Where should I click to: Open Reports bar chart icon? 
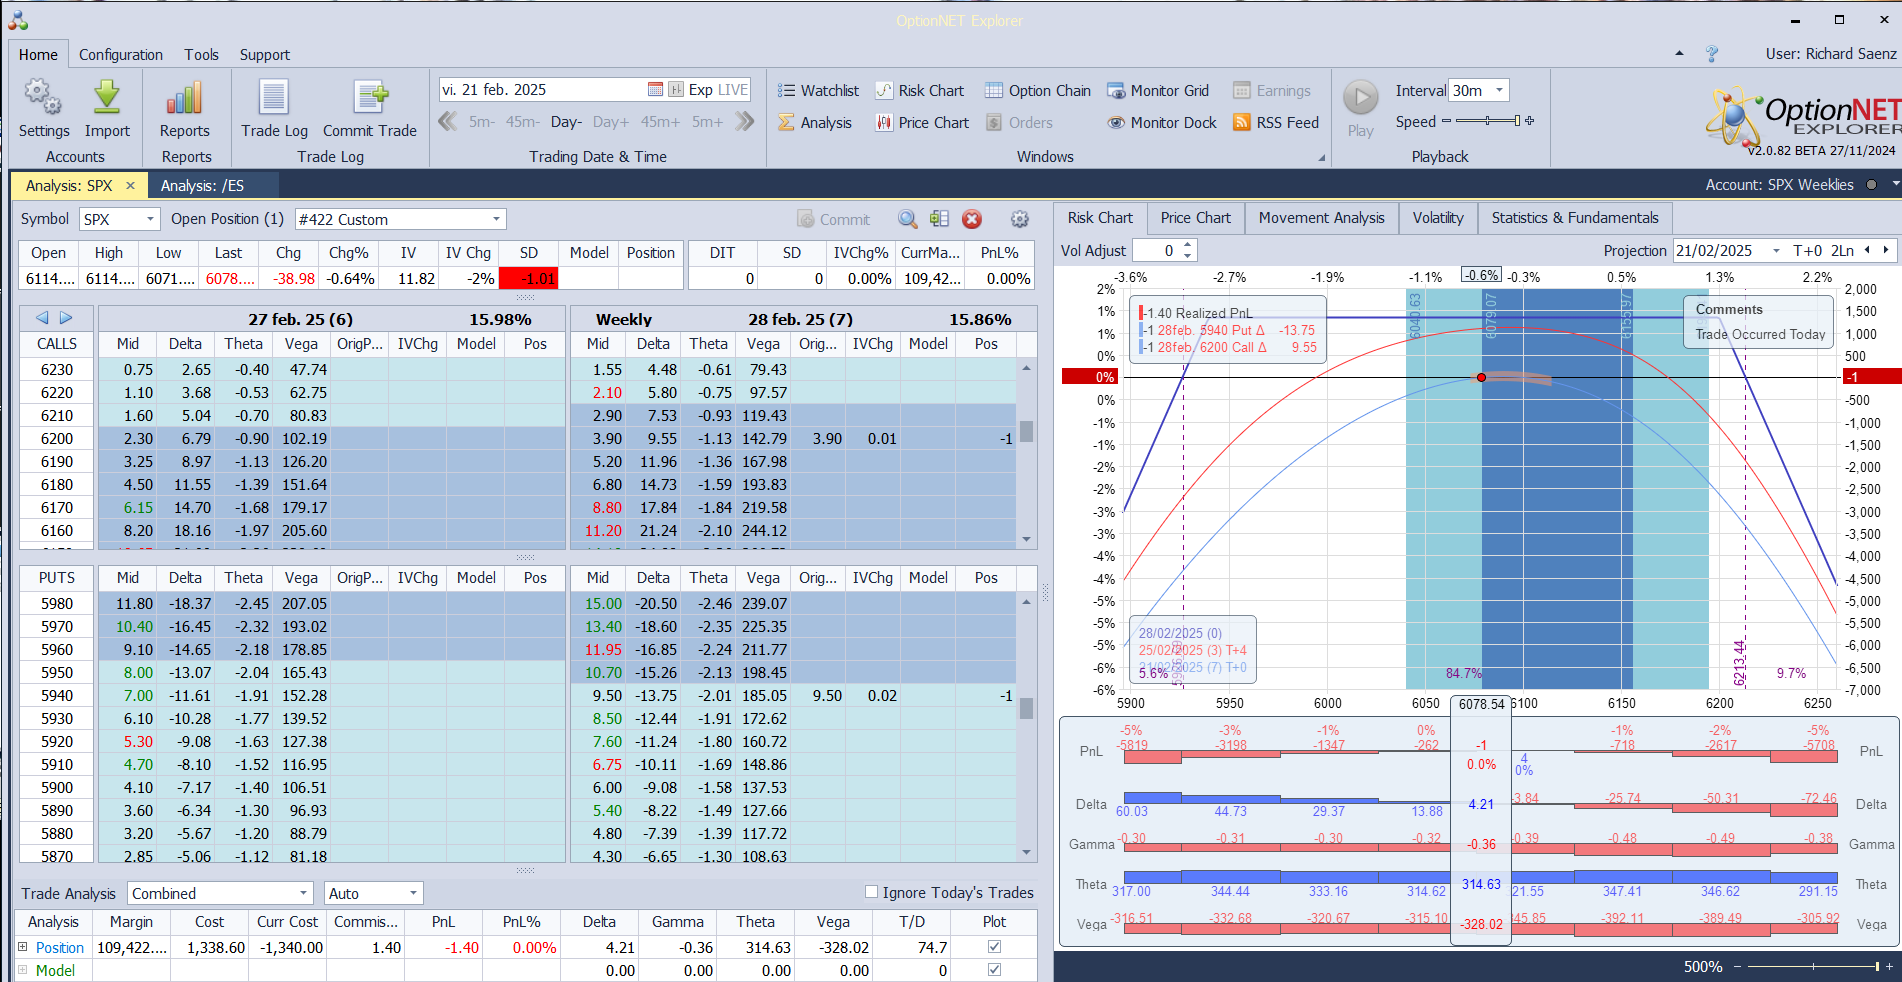[x=185, y=99]
